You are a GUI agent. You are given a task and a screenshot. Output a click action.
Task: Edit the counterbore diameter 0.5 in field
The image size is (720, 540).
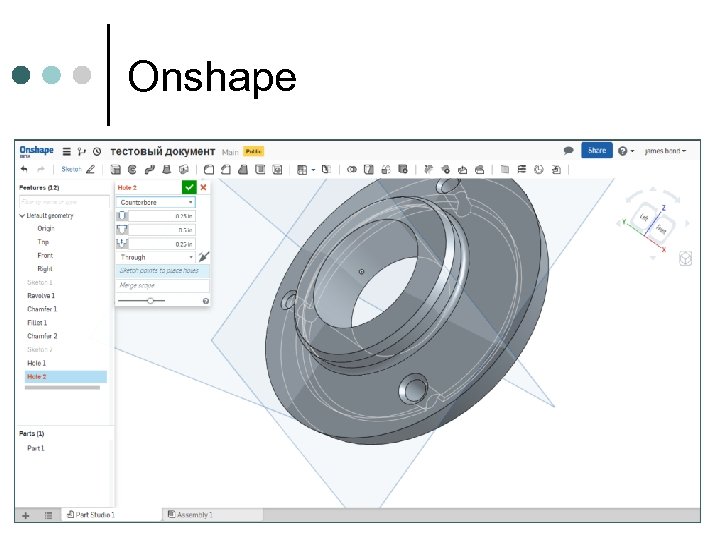click(x=162, y=230)
